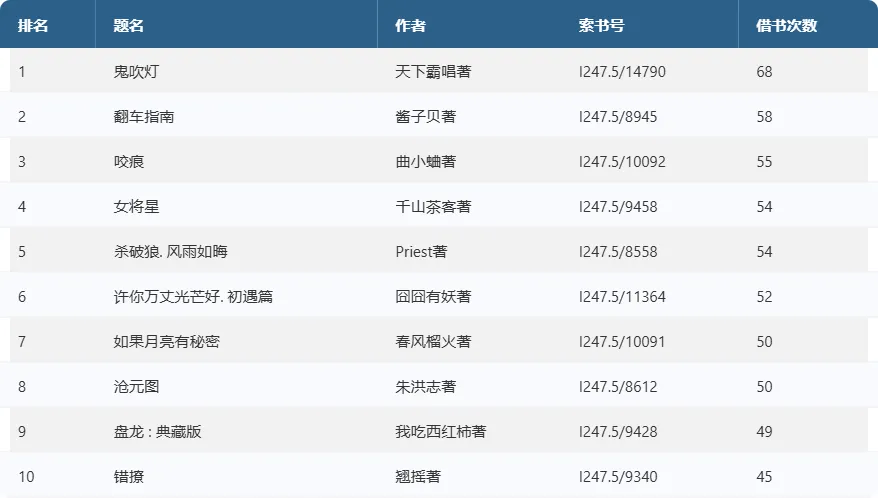This screenshot has height=498, width=878.
Task: Select the book title 如果月亮有秘密
Action: coord(167,342)
